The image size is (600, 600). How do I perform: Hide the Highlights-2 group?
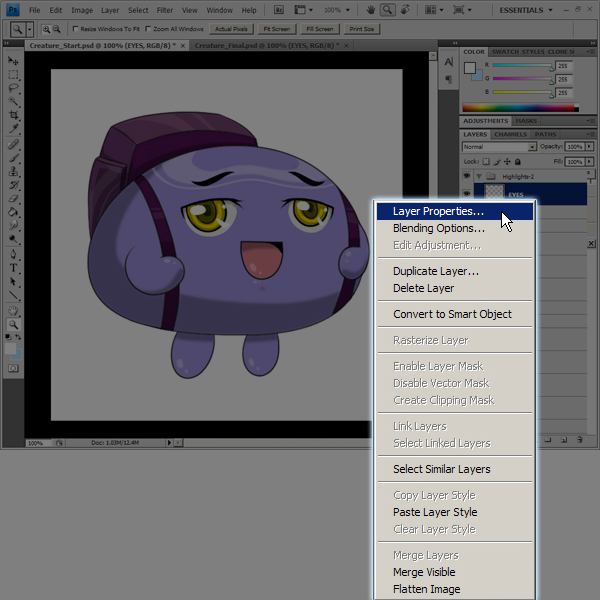(466, 176)
